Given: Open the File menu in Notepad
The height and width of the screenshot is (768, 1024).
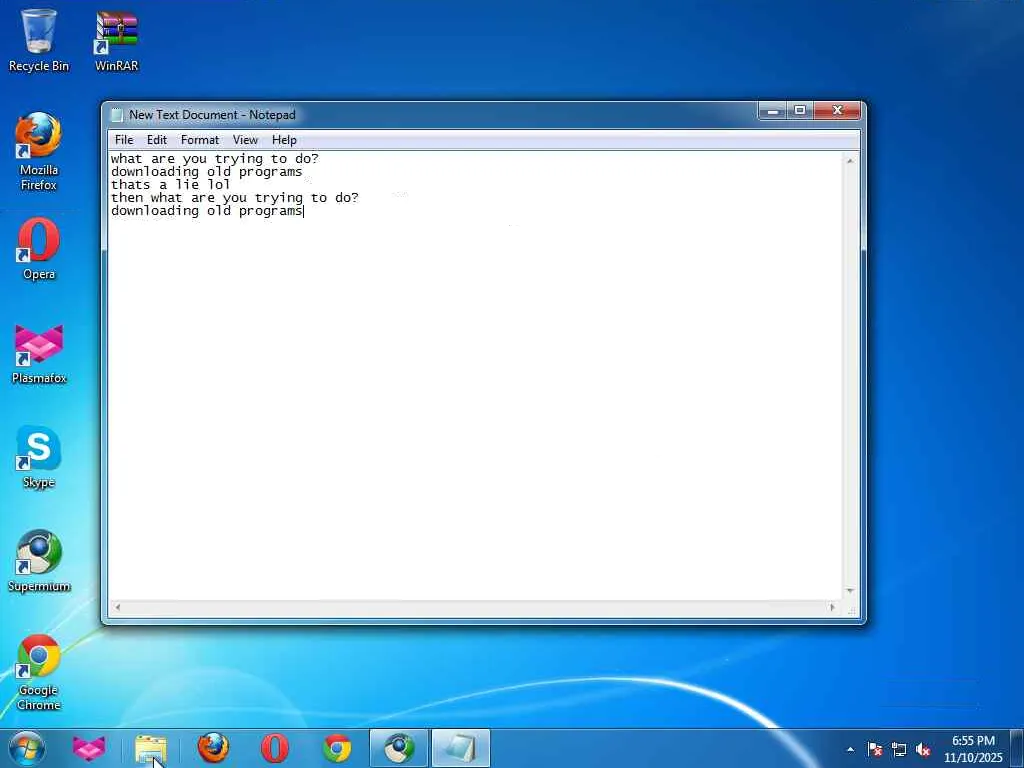Looking at the screenshot, I should click(x=123, y=140).
